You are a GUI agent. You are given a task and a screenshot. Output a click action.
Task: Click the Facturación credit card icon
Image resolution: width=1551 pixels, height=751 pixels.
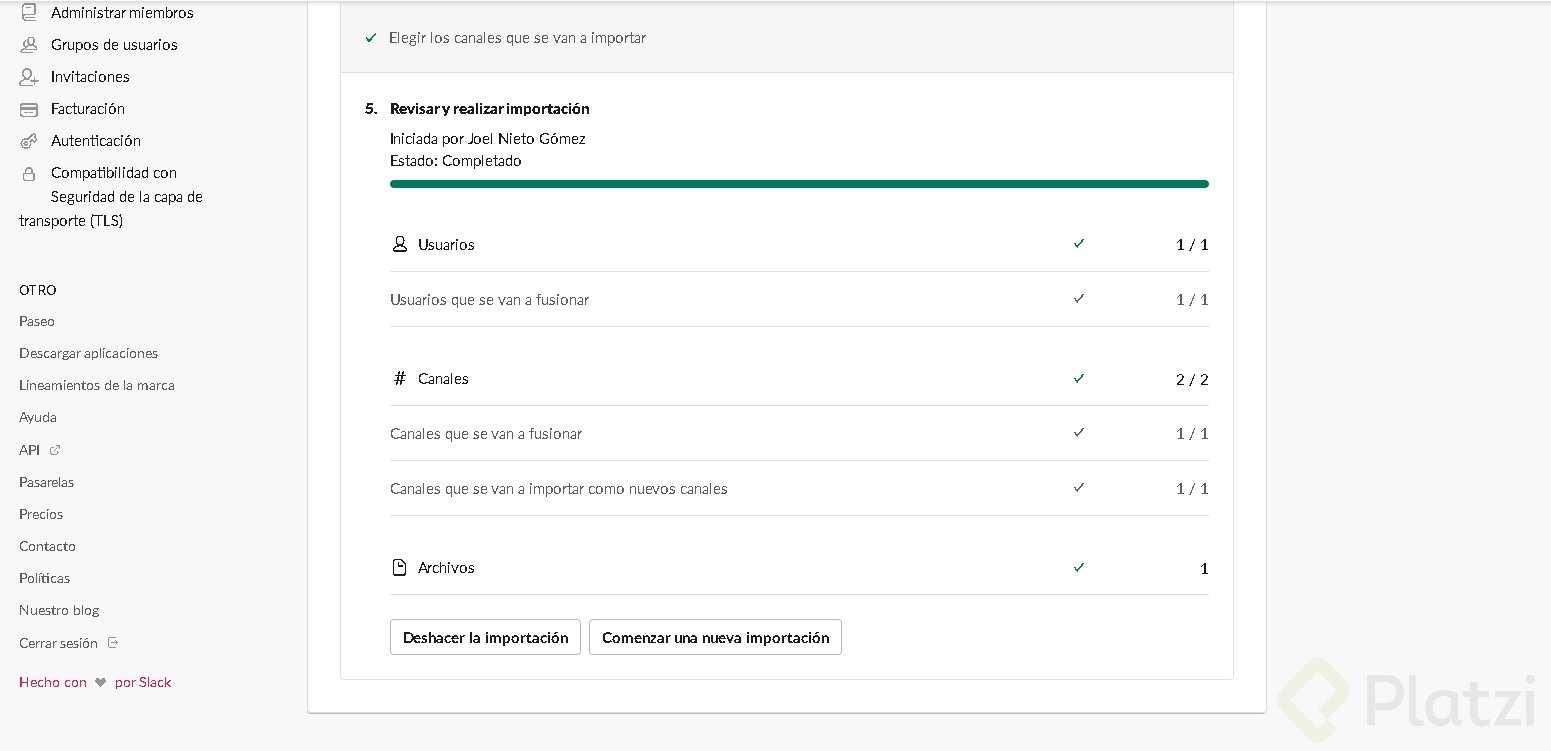pyautogui.click(x=29, y=109)
